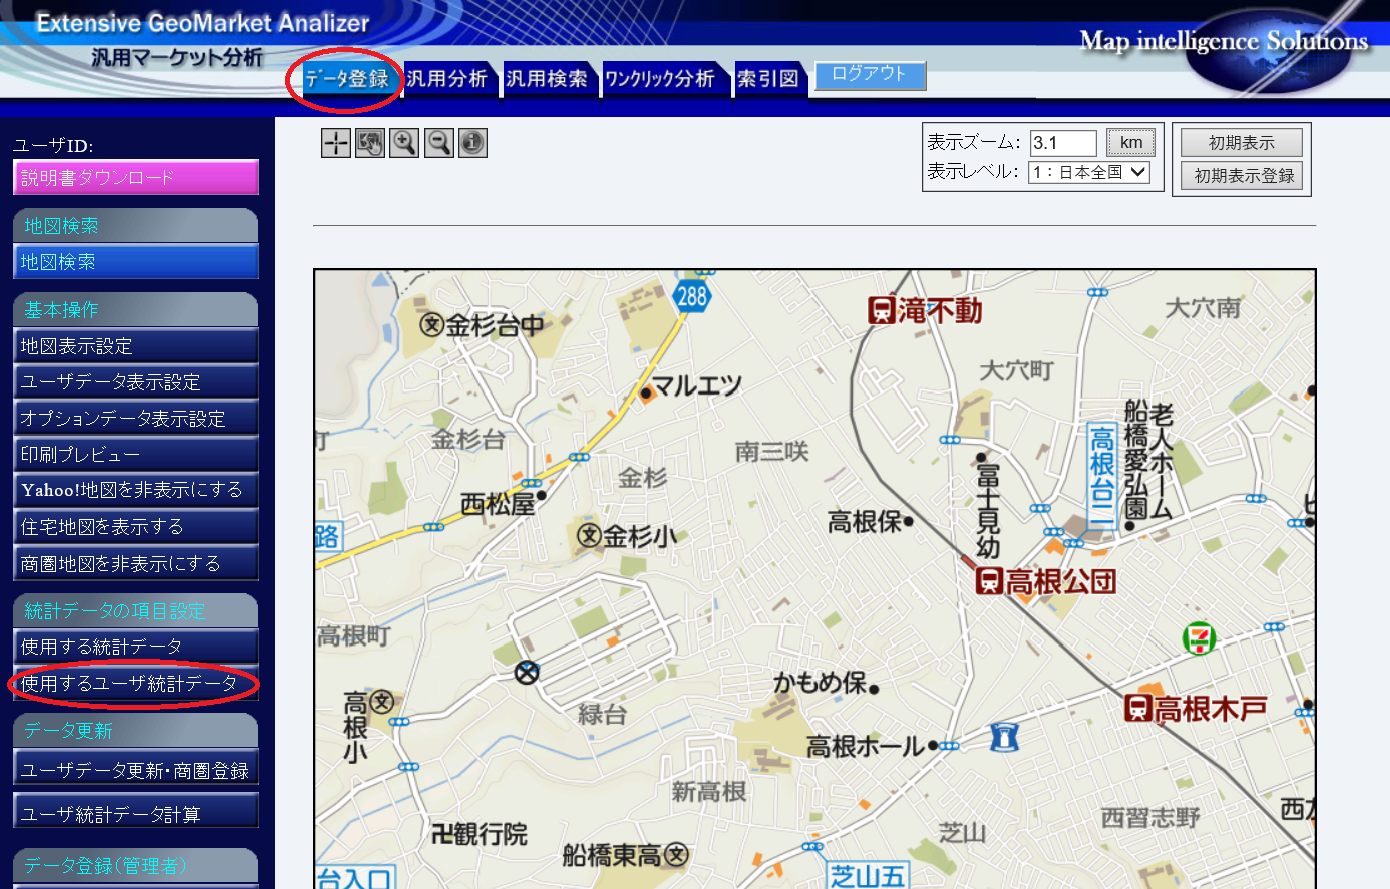Click the 7-Eleven store icon on map
The image size is (1390, 889).
[x=1199, y=638]
